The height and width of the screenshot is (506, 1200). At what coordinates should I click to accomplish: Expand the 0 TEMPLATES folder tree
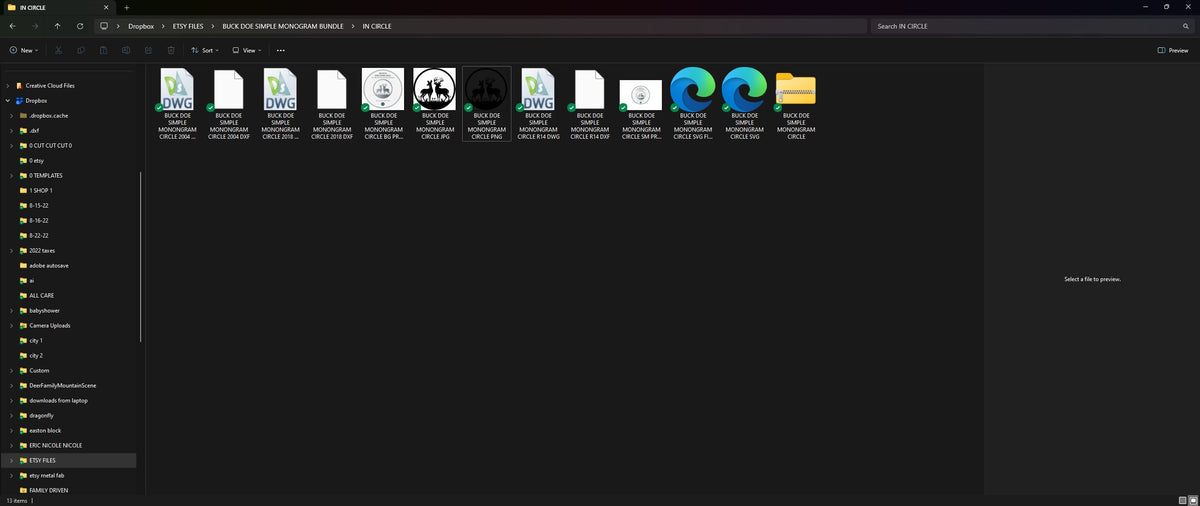tap(10, 175)
